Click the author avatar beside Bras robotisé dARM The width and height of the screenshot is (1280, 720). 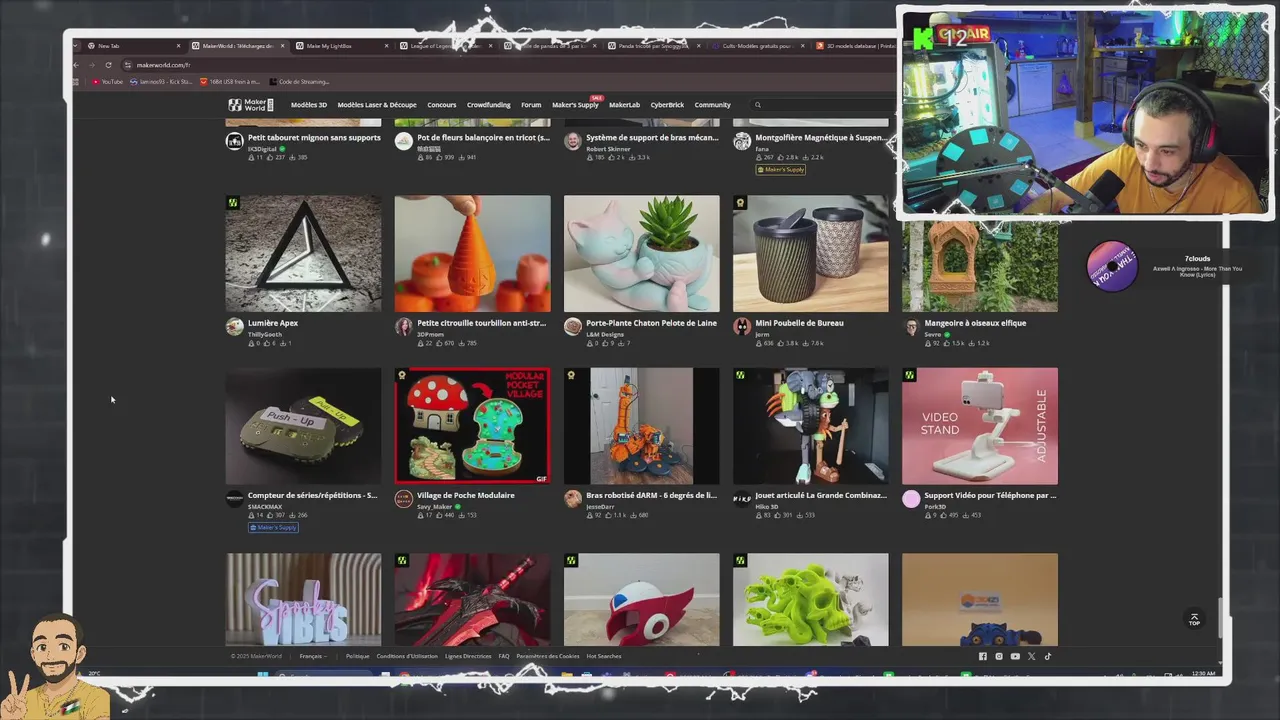[x=572, y=499]
